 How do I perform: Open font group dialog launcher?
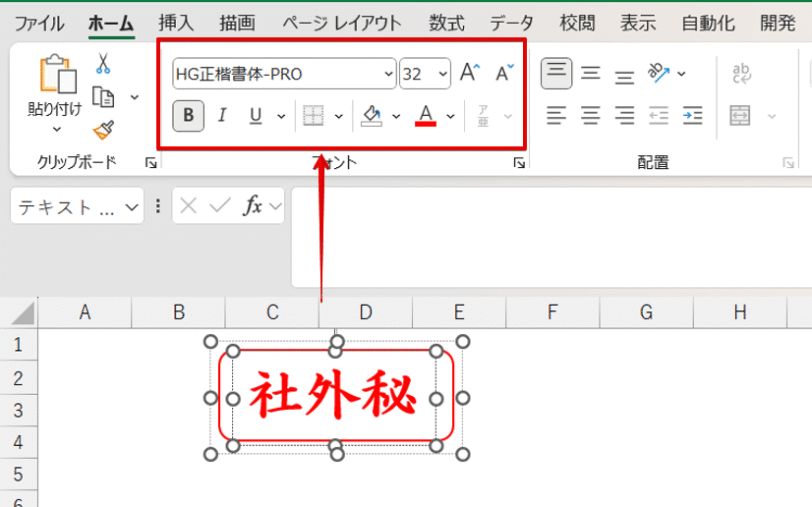point(519,163)
